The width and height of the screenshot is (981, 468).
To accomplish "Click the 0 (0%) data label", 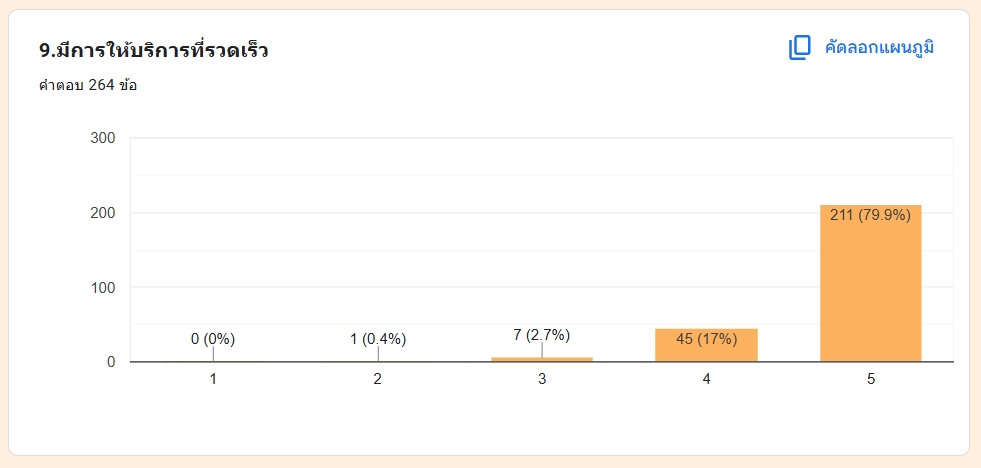I will [213, 339].
